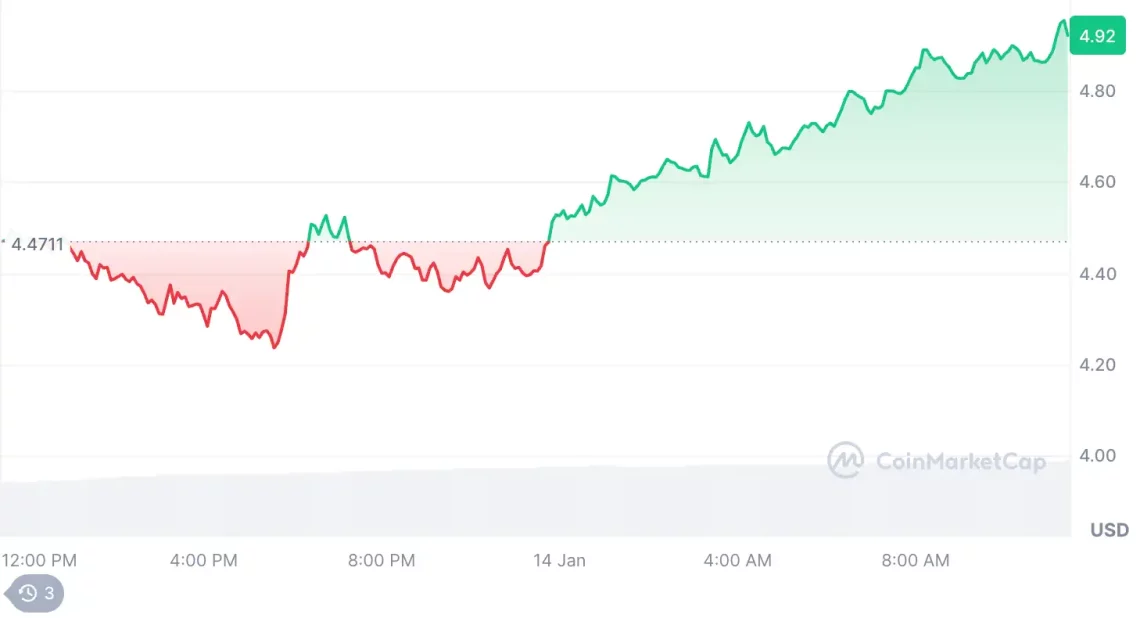Screen dimensions: 1140x618
Task: Jump to the 14 Jan date label
Action: click(x=559, y=560)
